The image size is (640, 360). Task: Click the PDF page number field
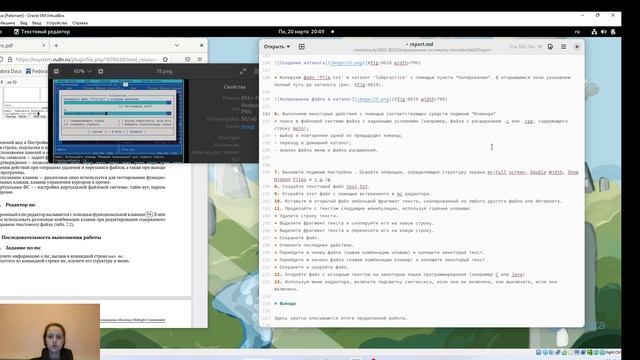pyautogui.click(x=2, y=82)
